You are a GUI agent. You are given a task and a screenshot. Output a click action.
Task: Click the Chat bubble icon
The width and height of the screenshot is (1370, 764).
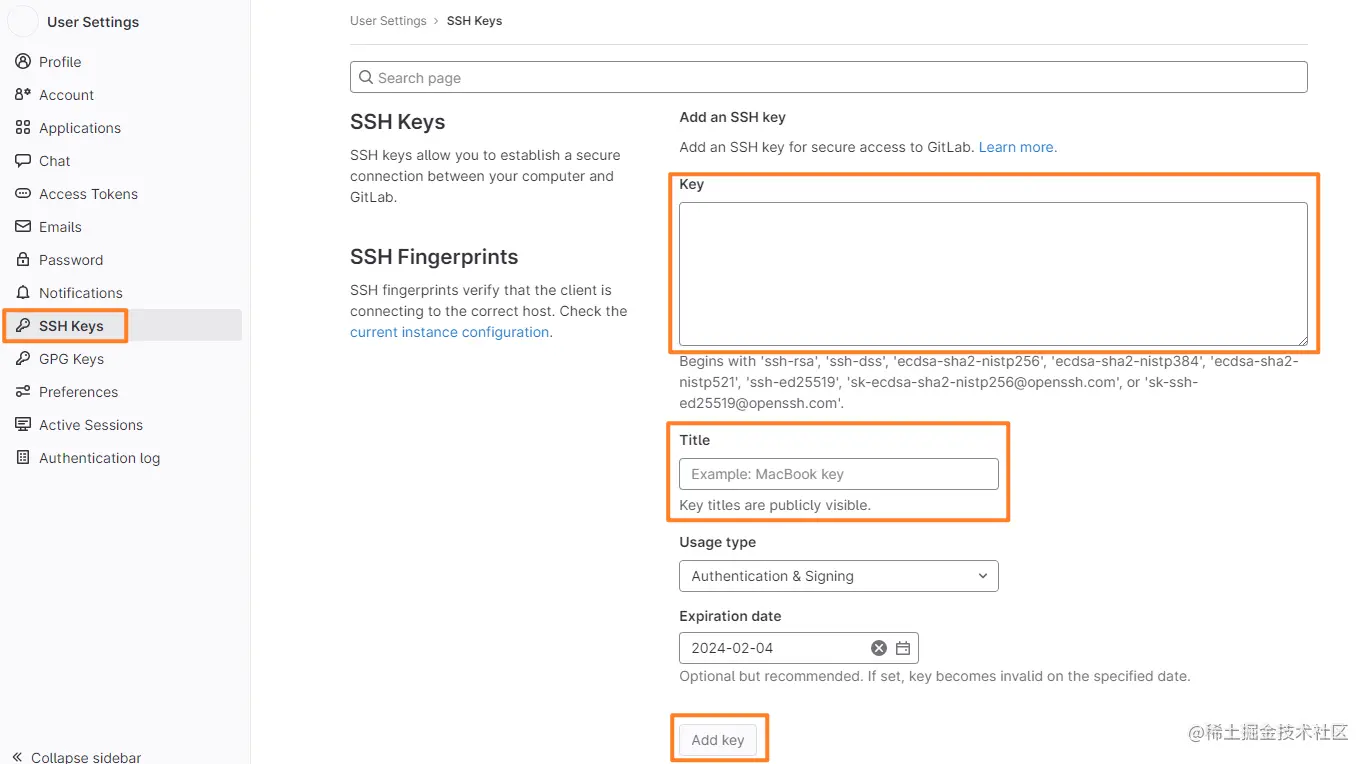23,161
